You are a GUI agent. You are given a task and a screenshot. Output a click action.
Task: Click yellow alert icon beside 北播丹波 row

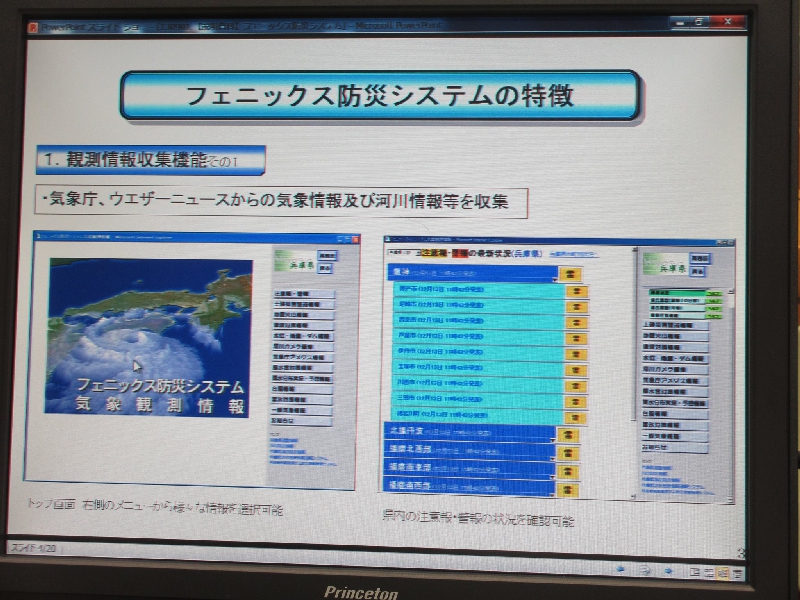pyautogui.click(x=567, y=435)
